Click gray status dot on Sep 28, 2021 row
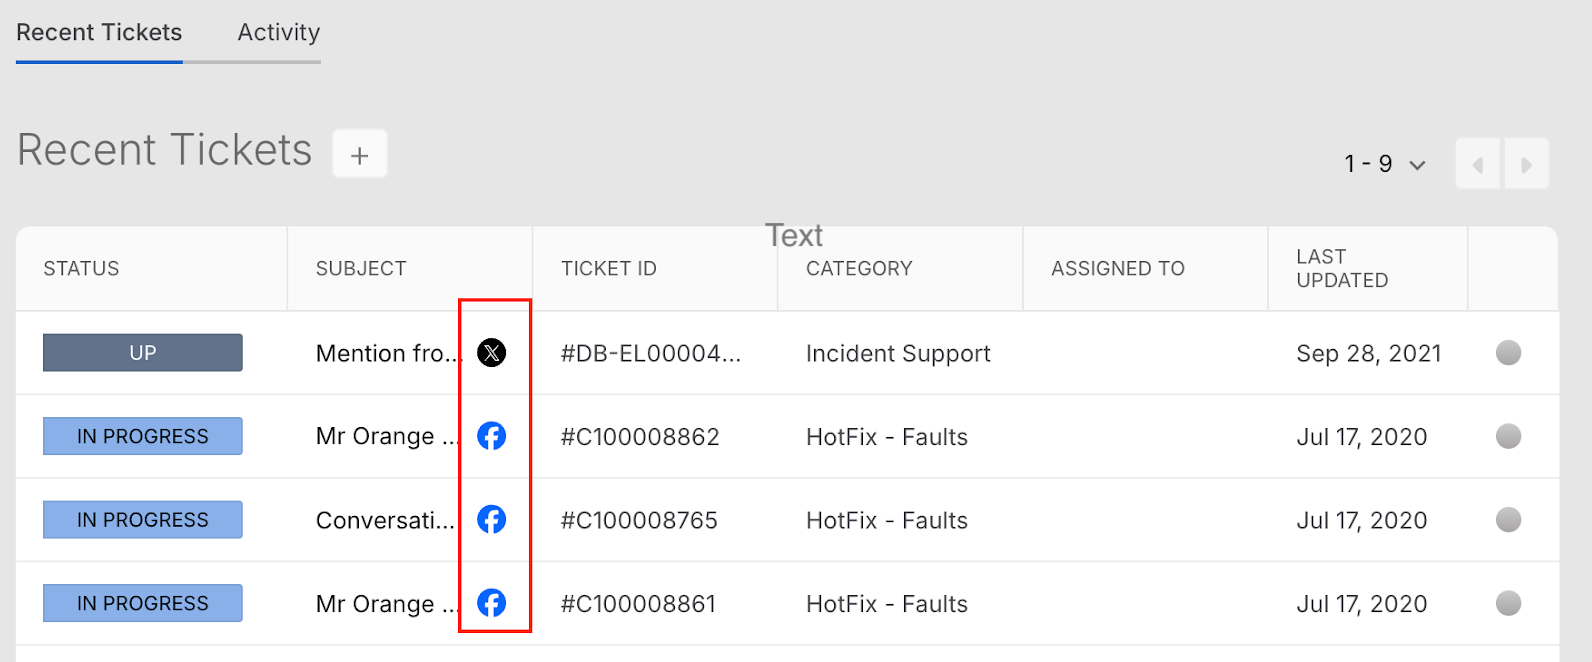 point(1508,353)
